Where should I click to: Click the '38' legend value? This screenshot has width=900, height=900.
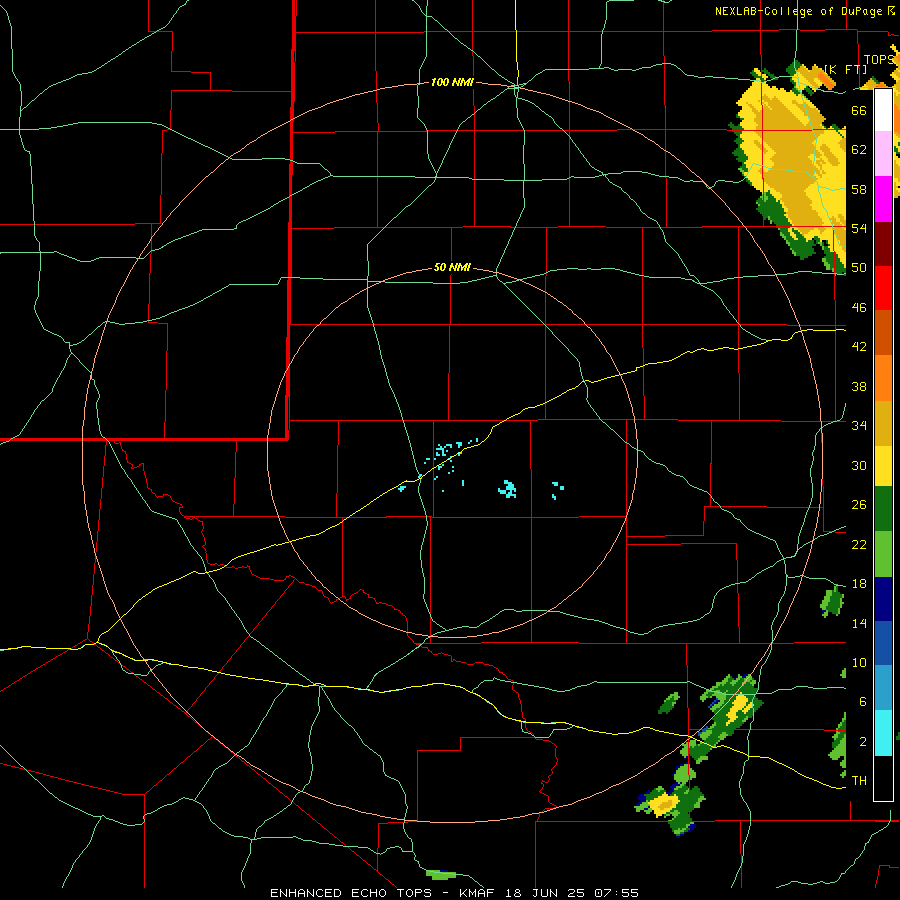point(859,386)
